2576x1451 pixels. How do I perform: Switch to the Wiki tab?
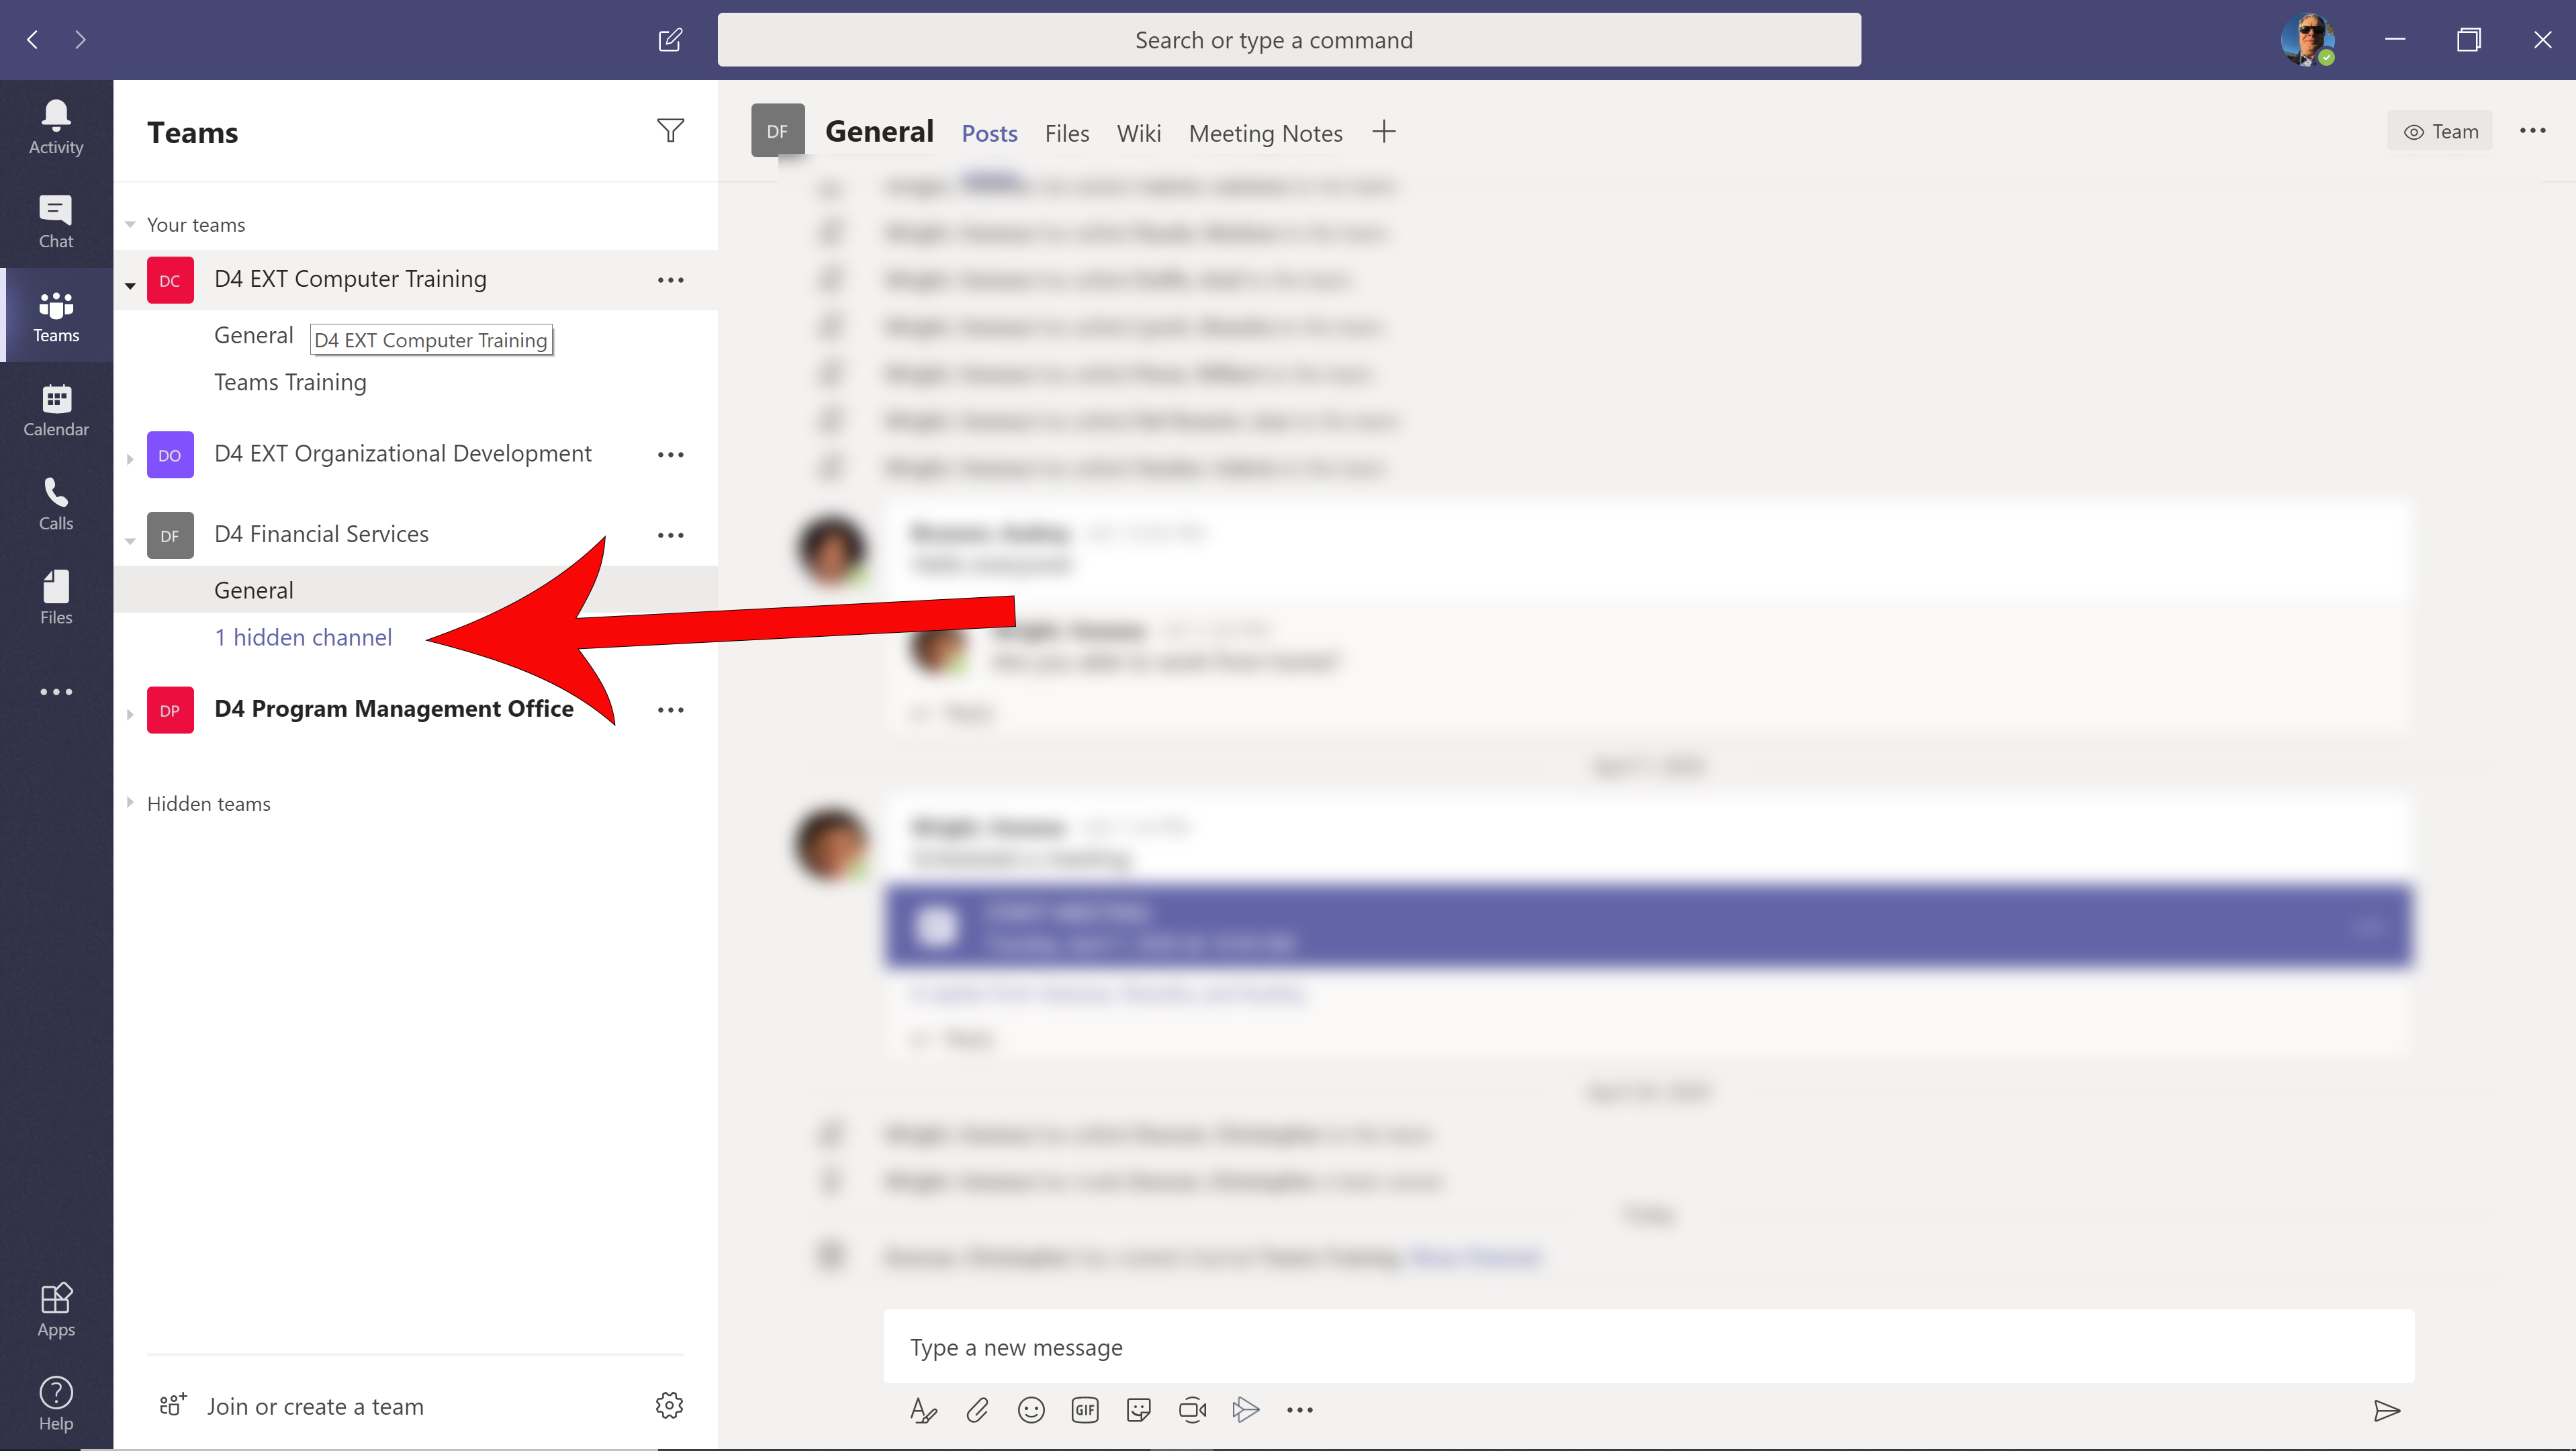(1138, 133)
